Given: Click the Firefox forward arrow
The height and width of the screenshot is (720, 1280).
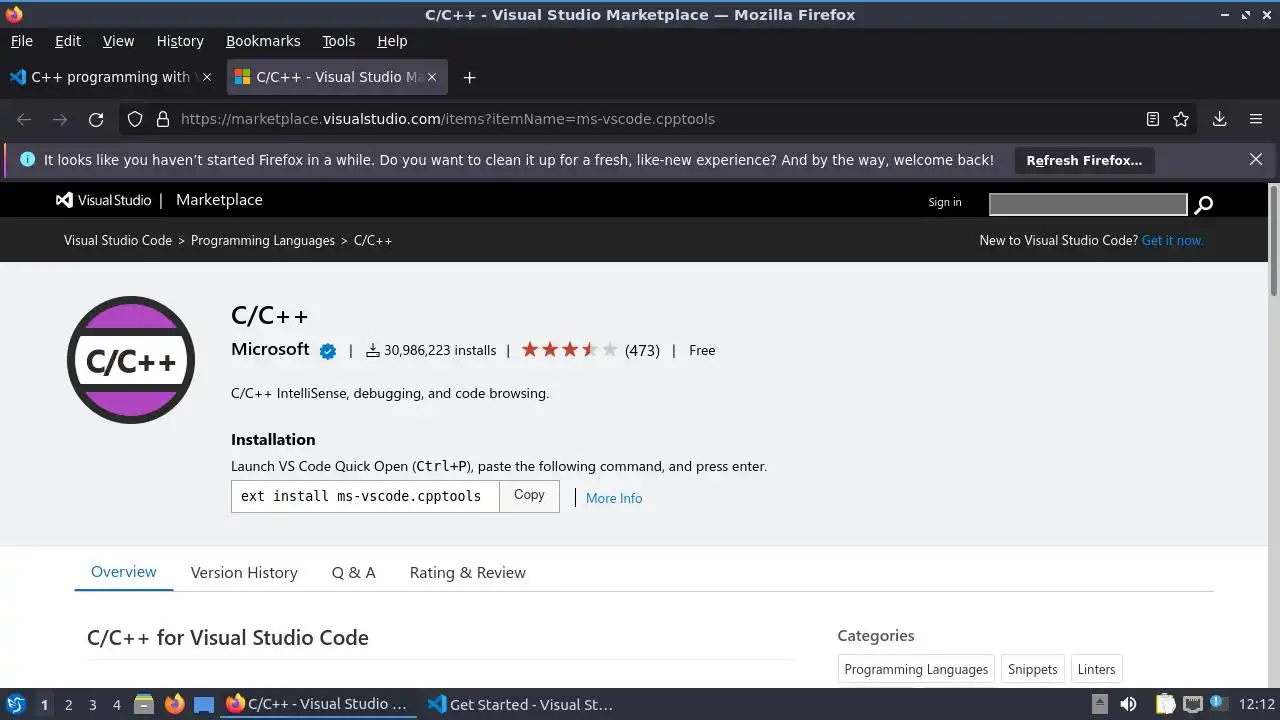Looking at the screenshot, I should point(60,119).
